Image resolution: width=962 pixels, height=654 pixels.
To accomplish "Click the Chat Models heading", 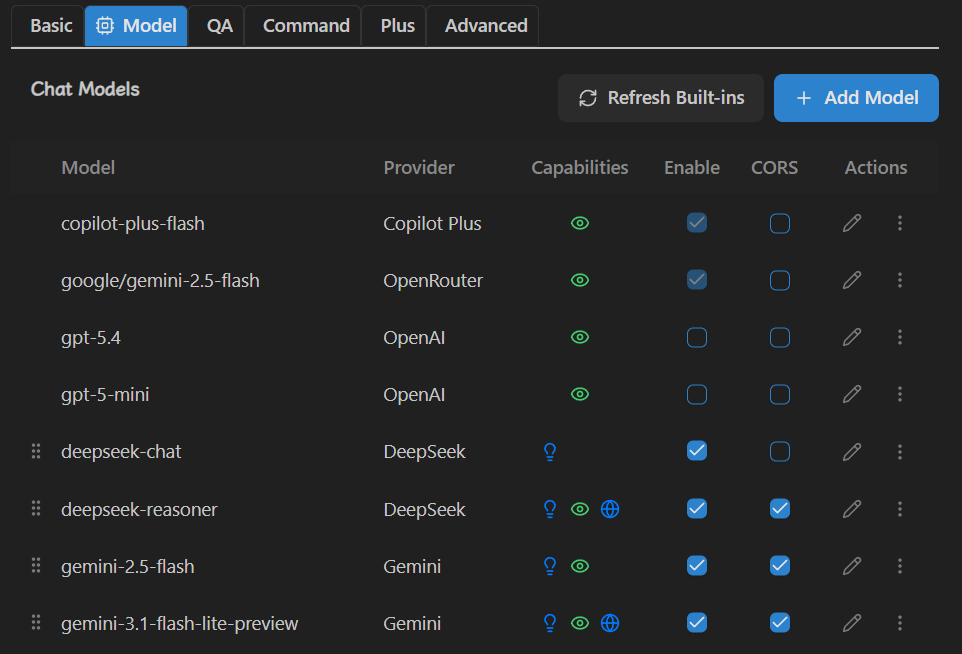I will 85,89.
